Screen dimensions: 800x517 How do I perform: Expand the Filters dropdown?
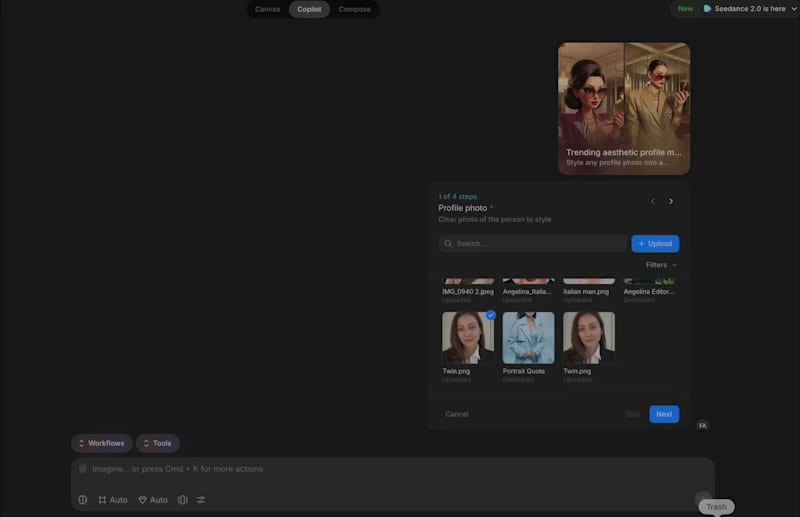tap(661, 265)
